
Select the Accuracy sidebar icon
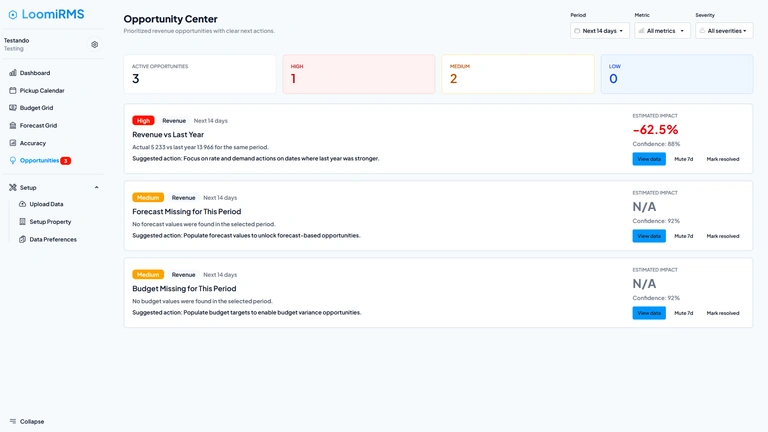(x=13, y=143)
